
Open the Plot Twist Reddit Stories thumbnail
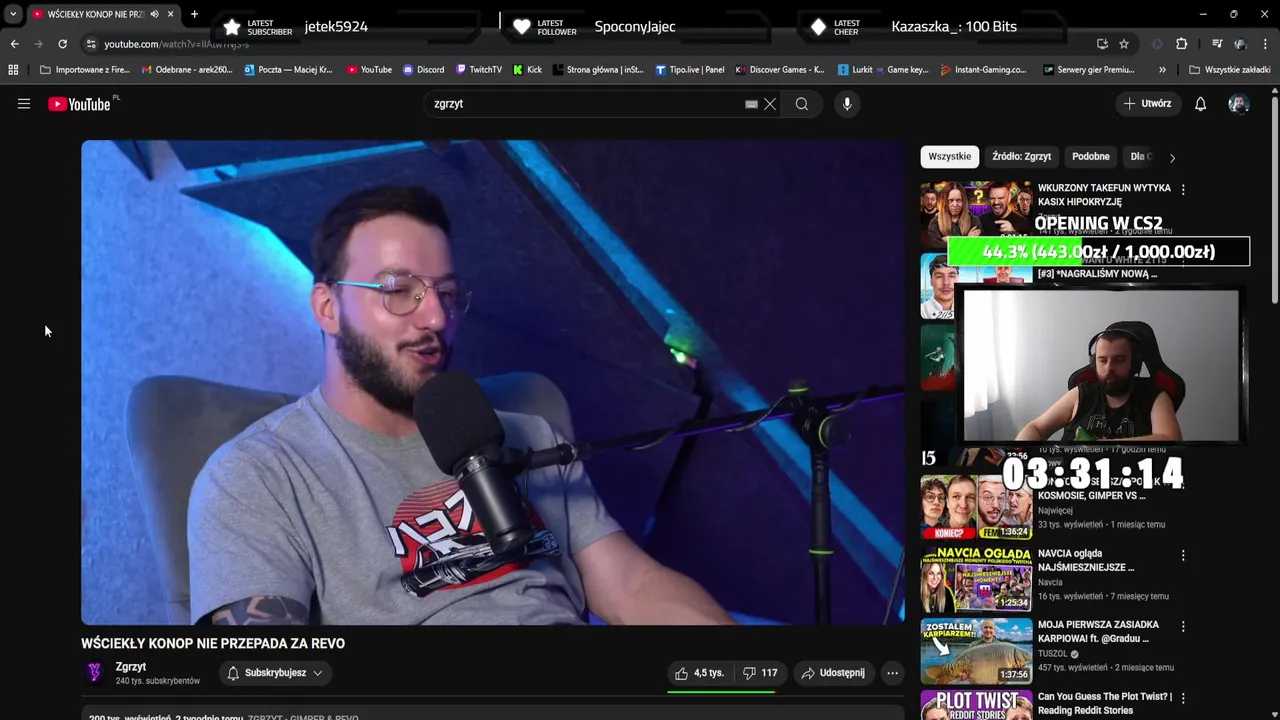coord(976,705)
